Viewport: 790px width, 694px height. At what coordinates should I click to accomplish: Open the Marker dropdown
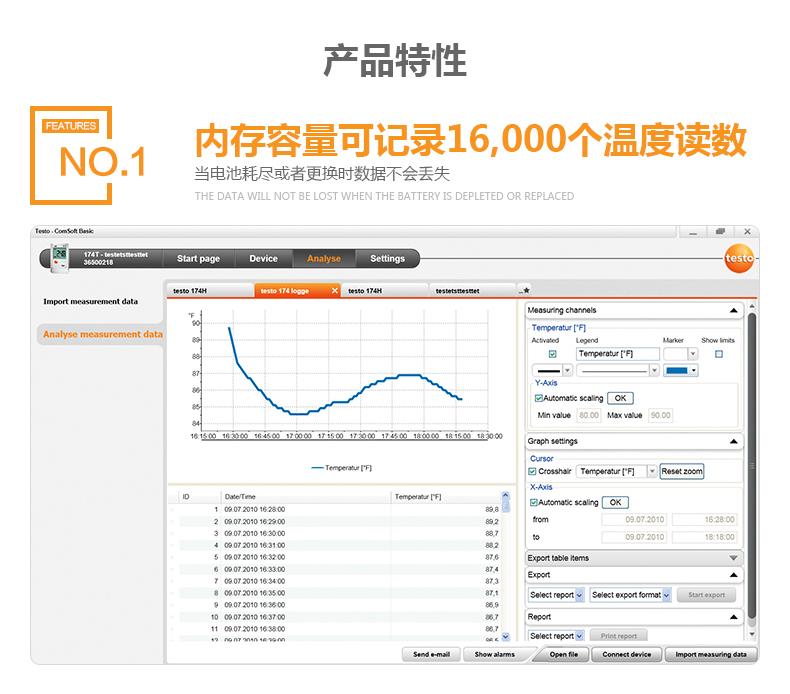coord(681,354)
